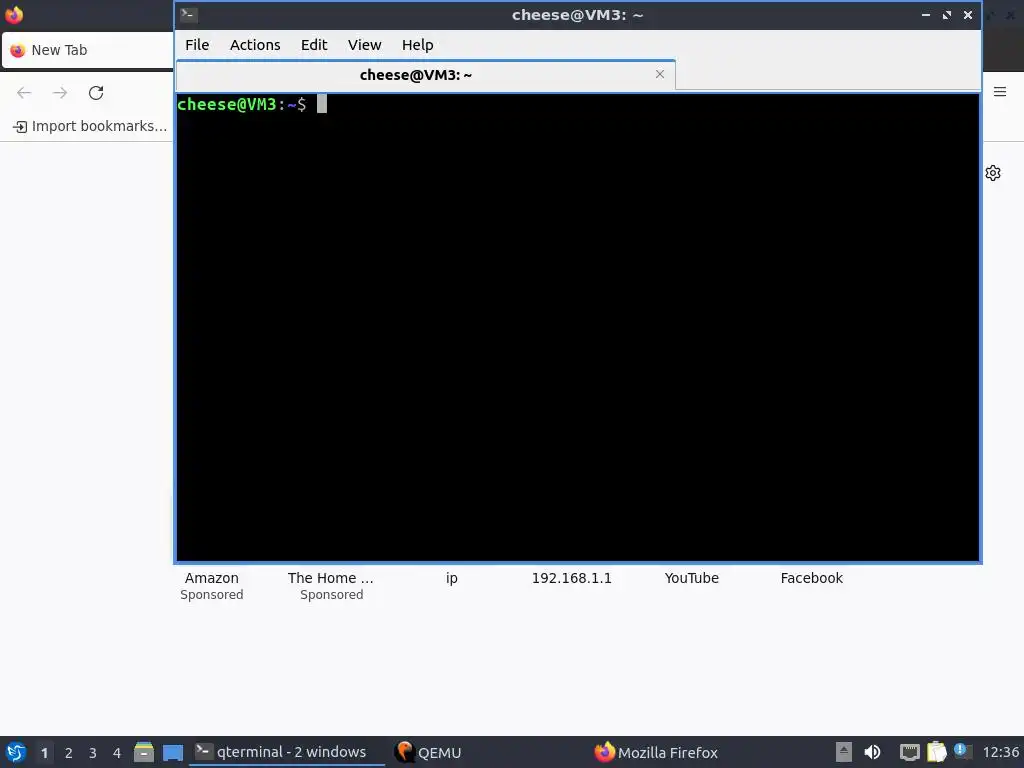
Task: Maximize the qterminal window
Action: (947, 15)
